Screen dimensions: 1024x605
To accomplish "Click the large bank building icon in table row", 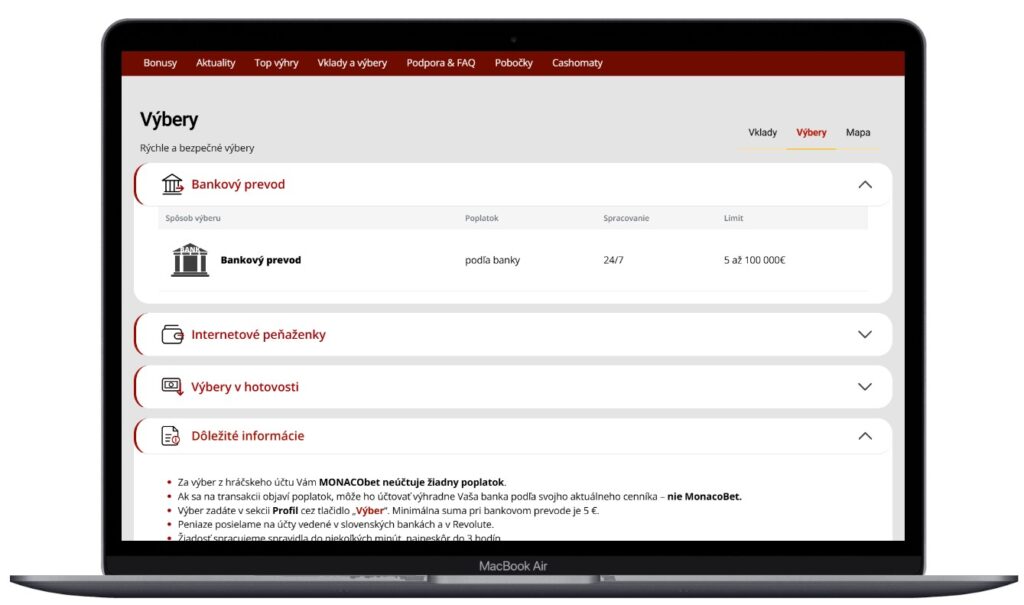I will click(190, 260).
